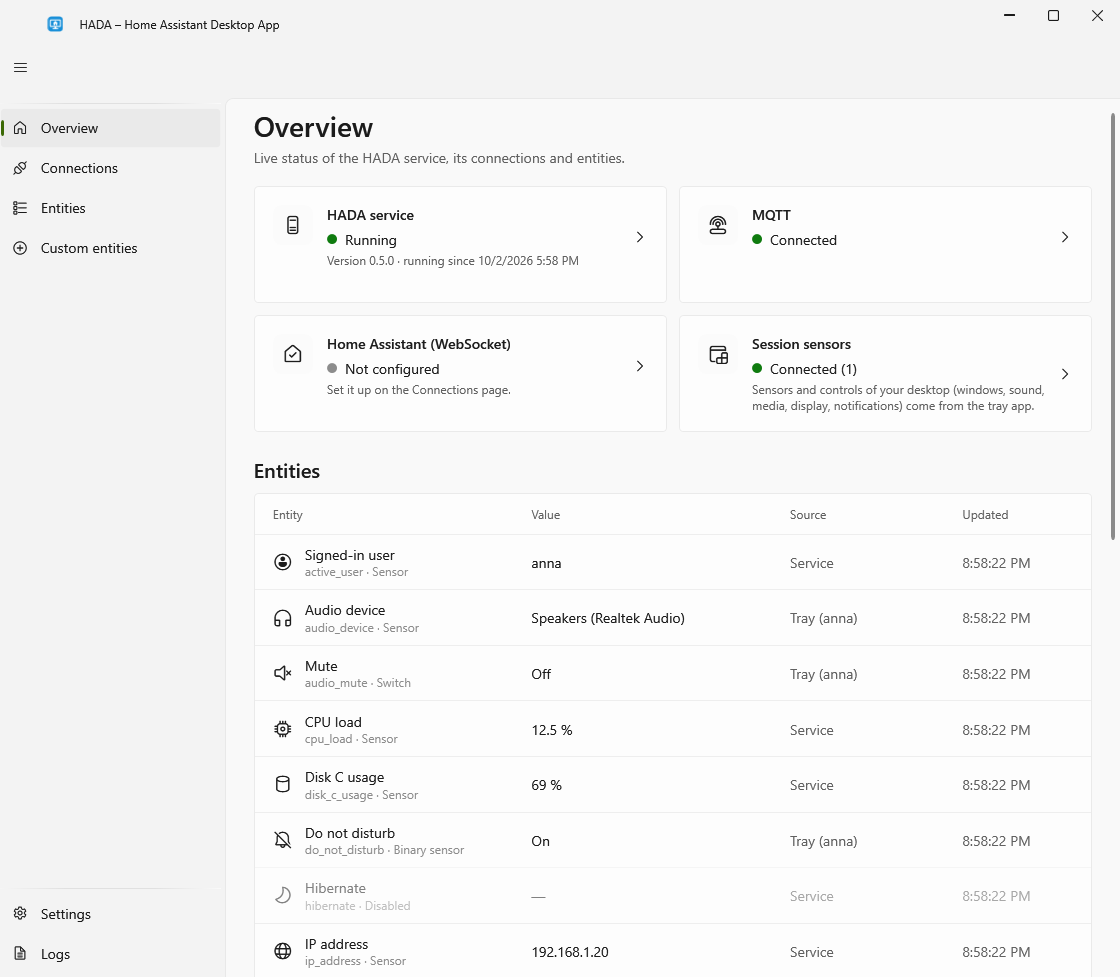
Task: Click the HADA service card icon
Action: tap(293, 225)
